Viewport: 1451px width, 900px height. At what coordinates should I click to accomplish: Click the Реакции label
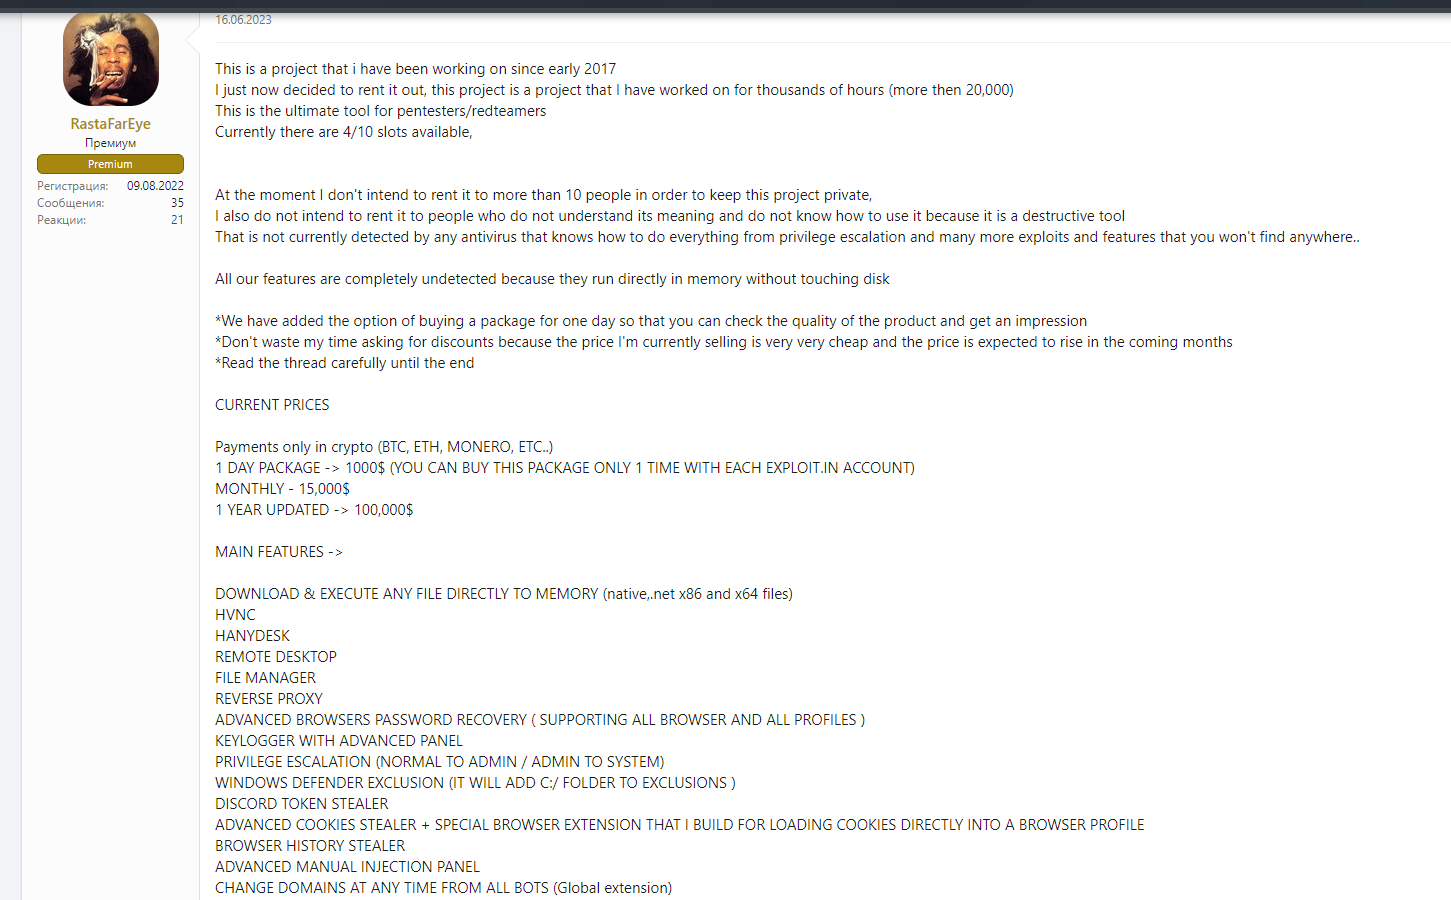61,220
